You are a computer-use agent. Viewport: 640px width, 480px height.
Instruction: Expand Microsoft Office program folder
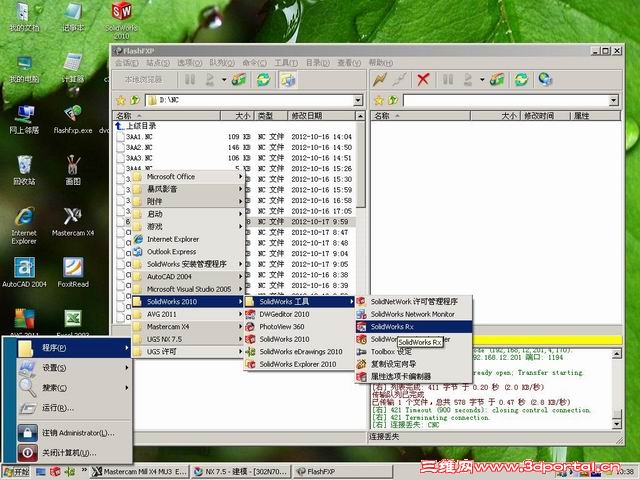(x=188, y=177)
